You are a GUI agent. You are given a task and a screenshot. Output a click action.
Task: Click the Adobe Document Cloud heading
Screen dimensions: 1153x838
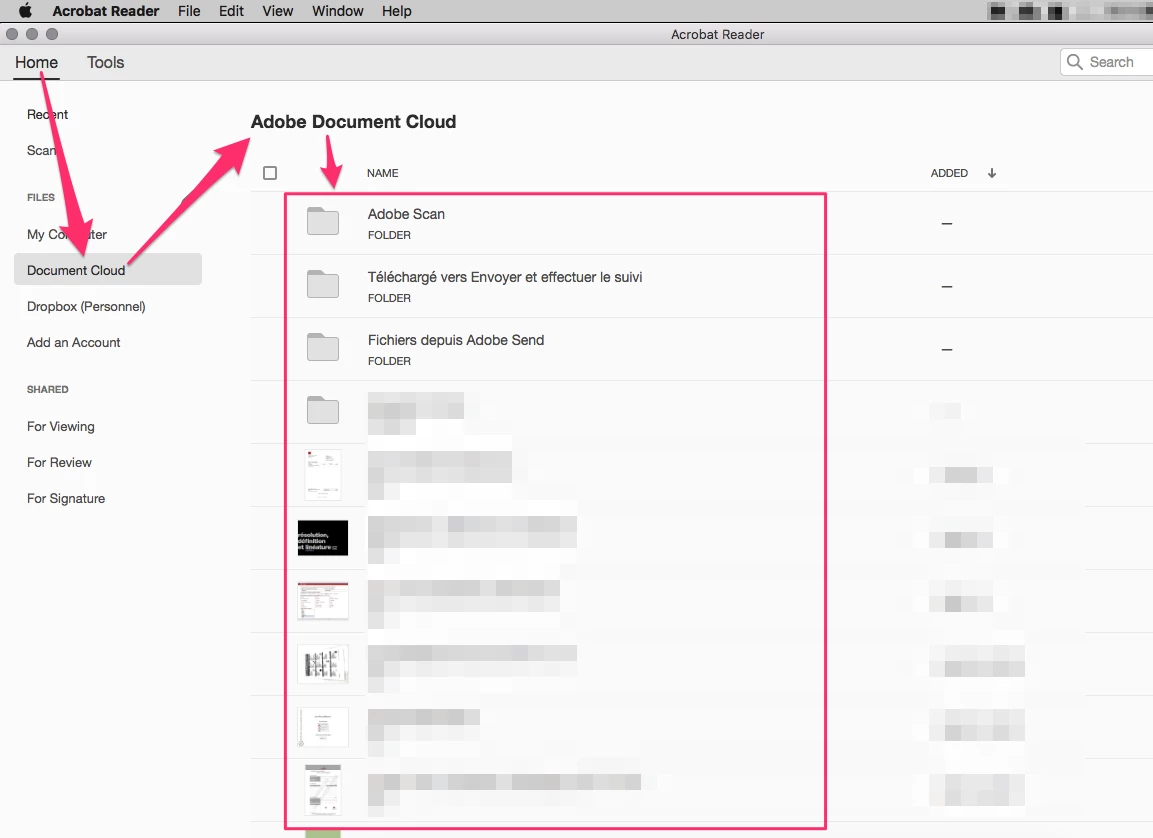[354, 121]
